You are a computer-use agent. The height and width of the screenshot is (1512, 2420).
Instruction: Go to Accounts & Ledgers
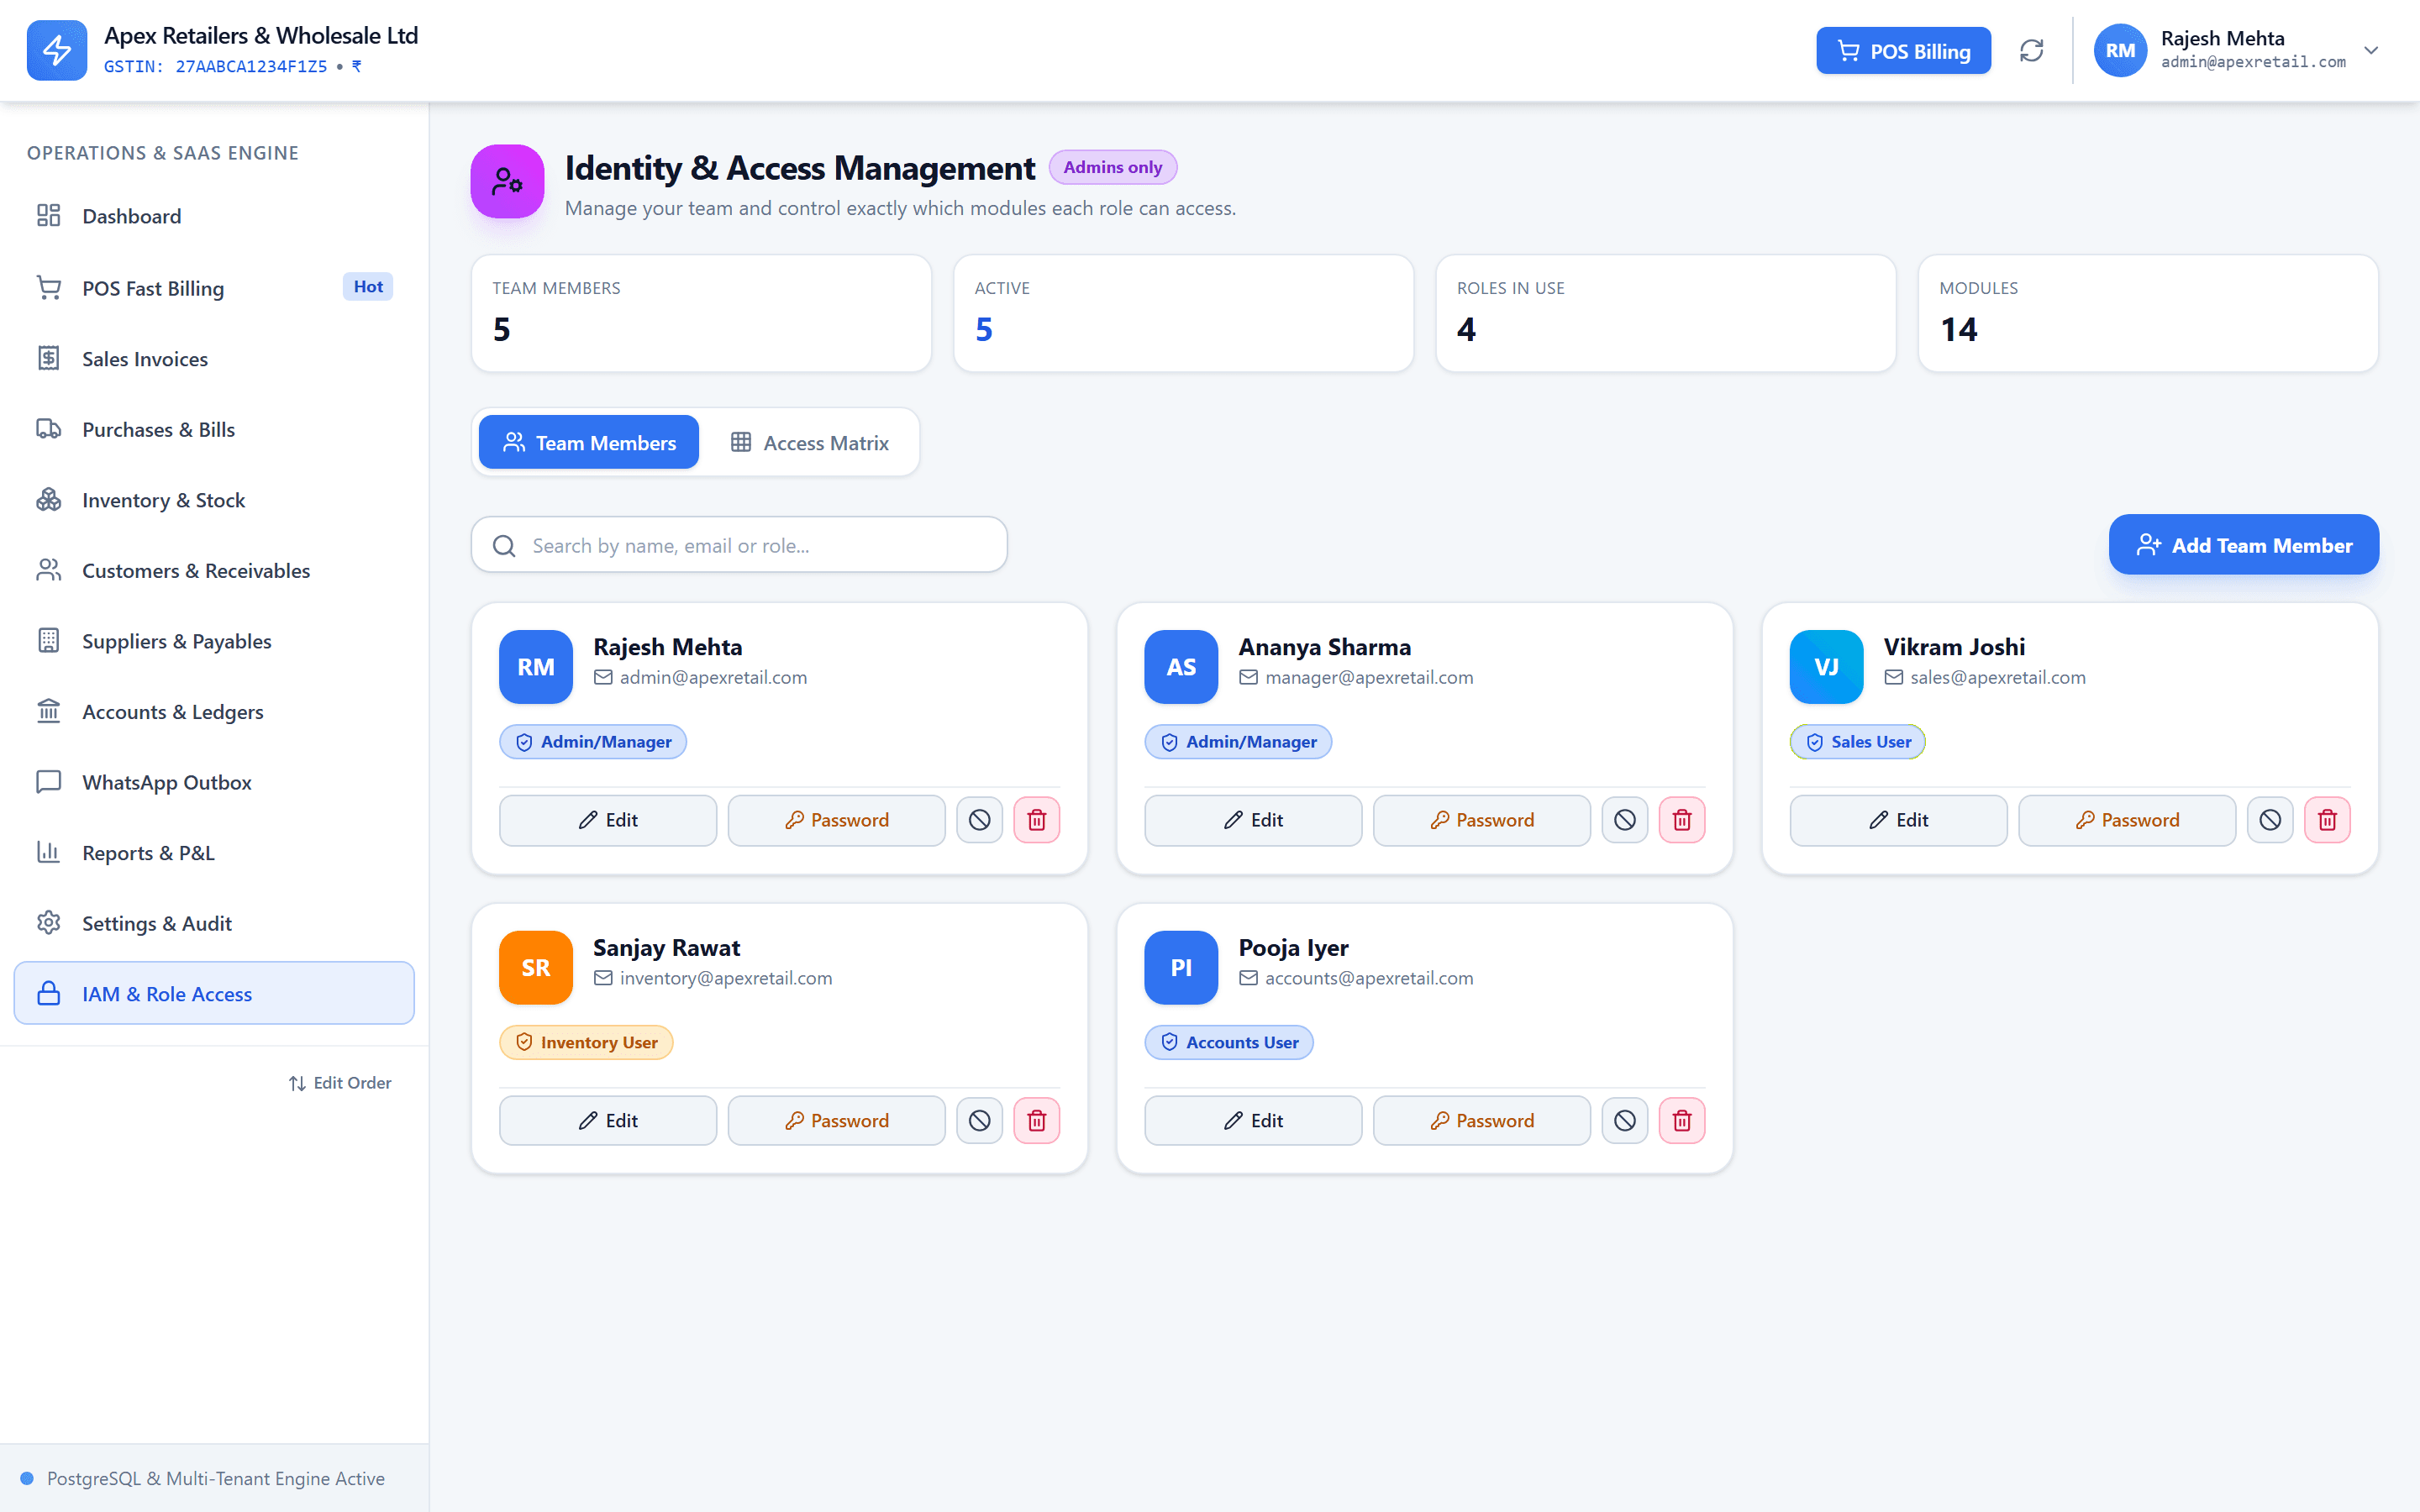click(x=214, y=712)
